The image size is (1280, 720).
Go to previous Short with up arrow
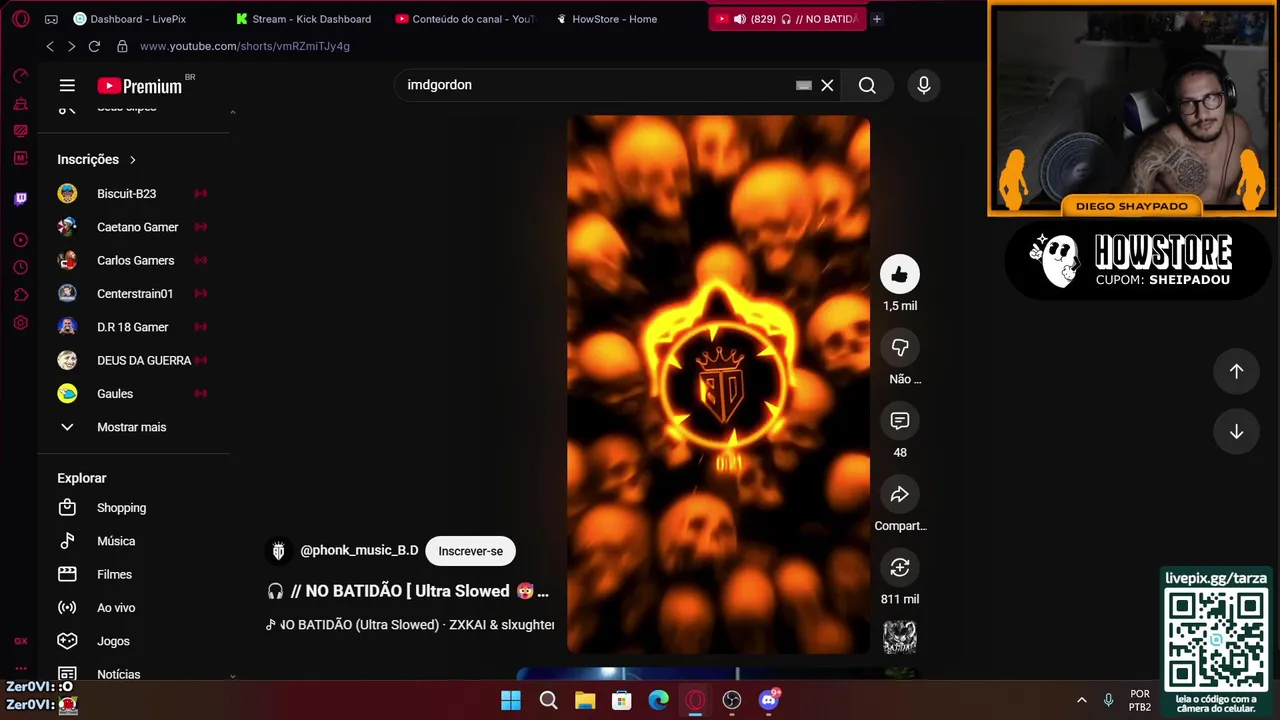[1236, 371]
